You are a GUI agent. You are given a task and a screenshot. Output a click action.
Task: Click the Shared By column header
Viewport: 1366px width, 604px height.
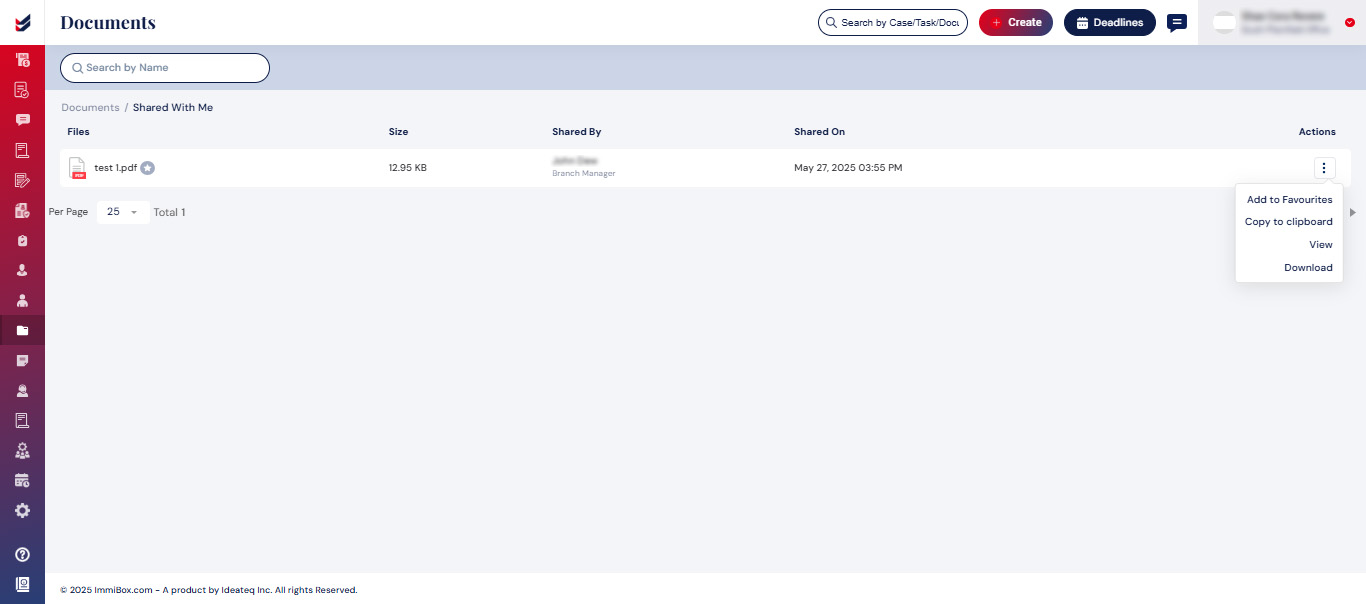(577, 132)
